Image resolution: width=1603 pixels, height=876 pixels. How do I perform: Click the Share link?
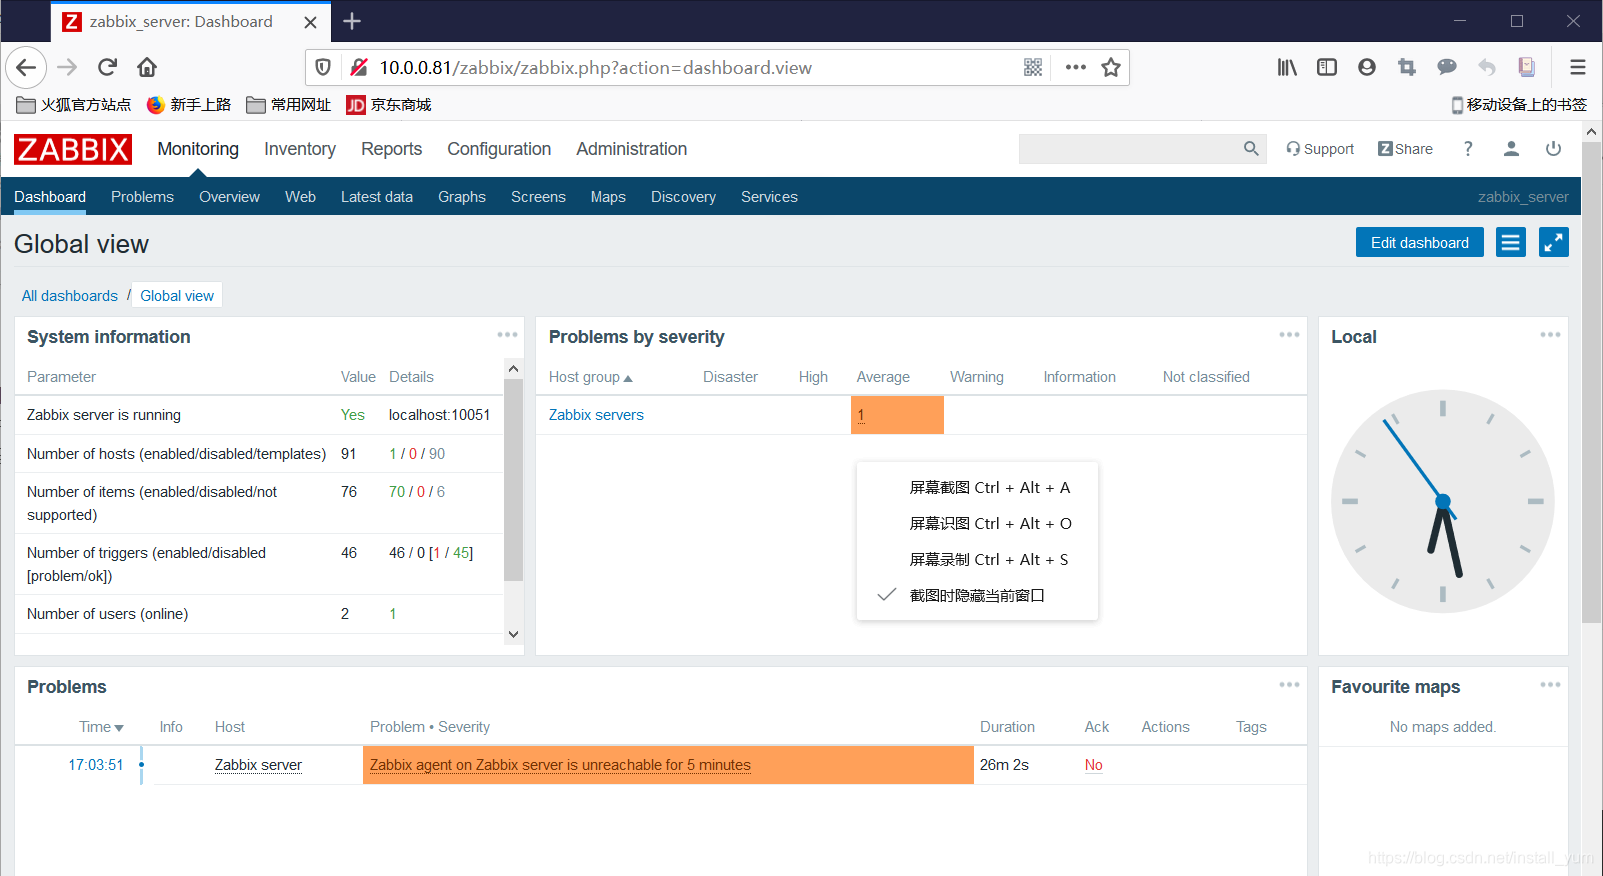[x=1405, y=149]
